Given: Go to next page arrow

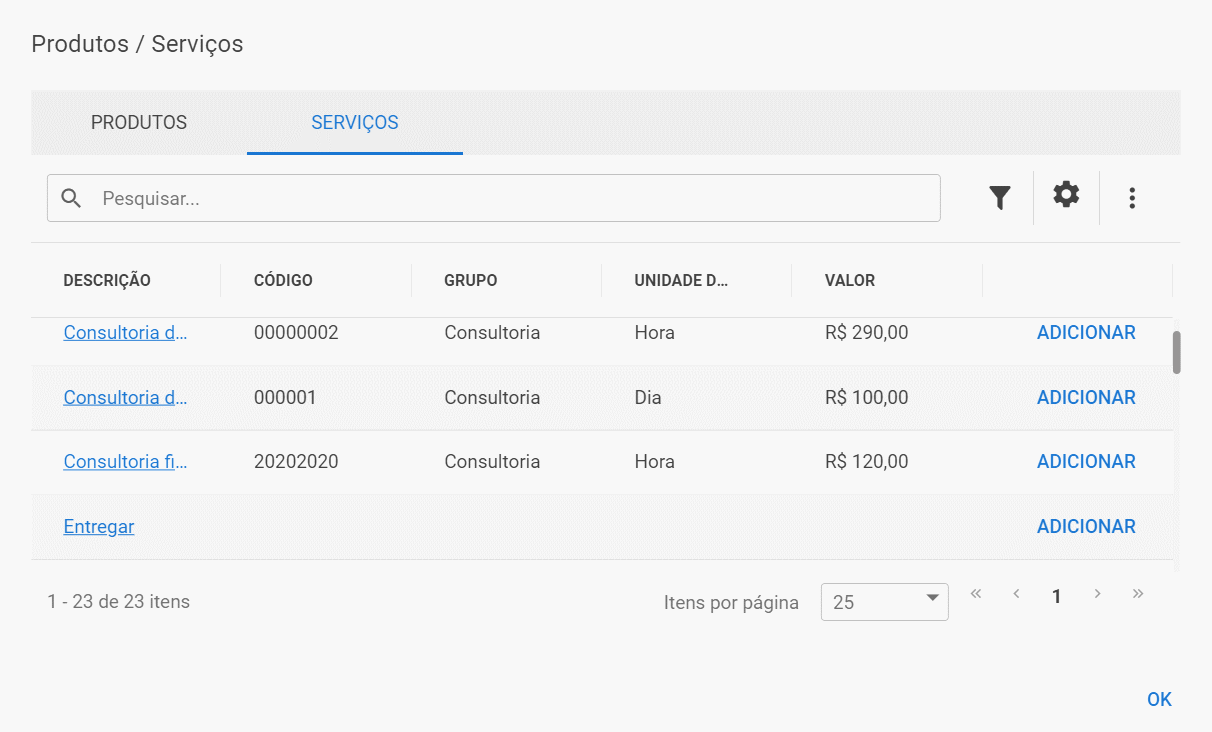Looking at the screenshot, I should [x=1097, y=594].
